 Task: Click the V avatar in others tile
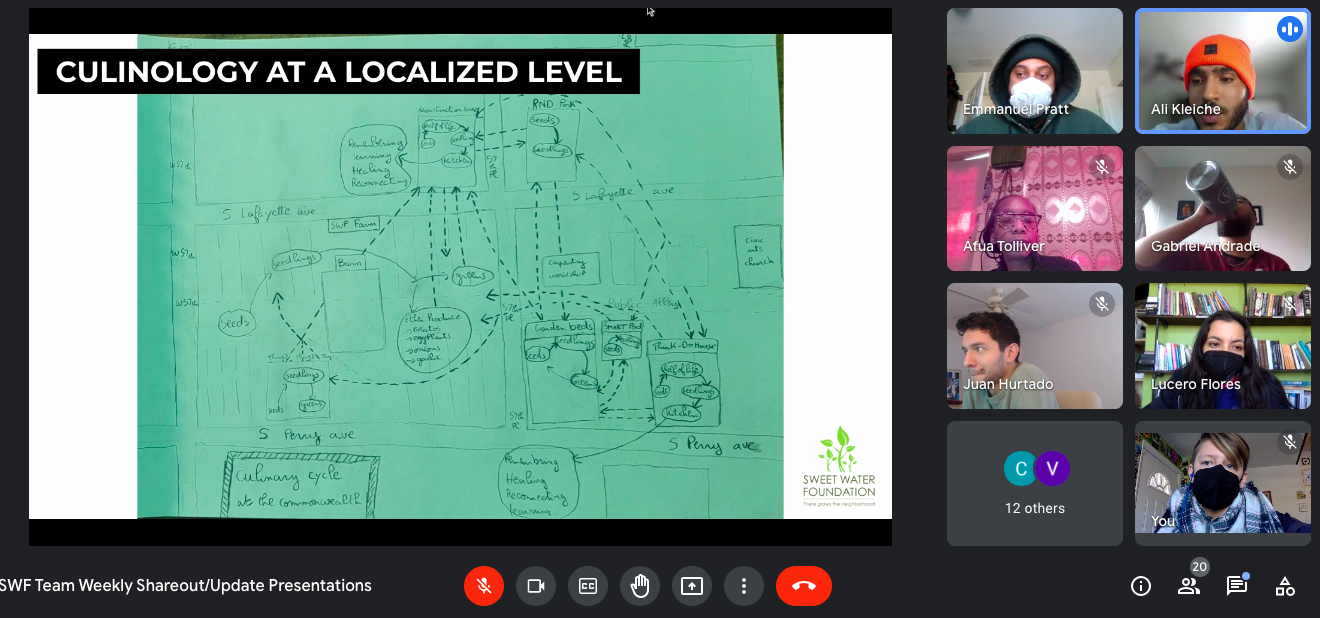(1052, 468)
